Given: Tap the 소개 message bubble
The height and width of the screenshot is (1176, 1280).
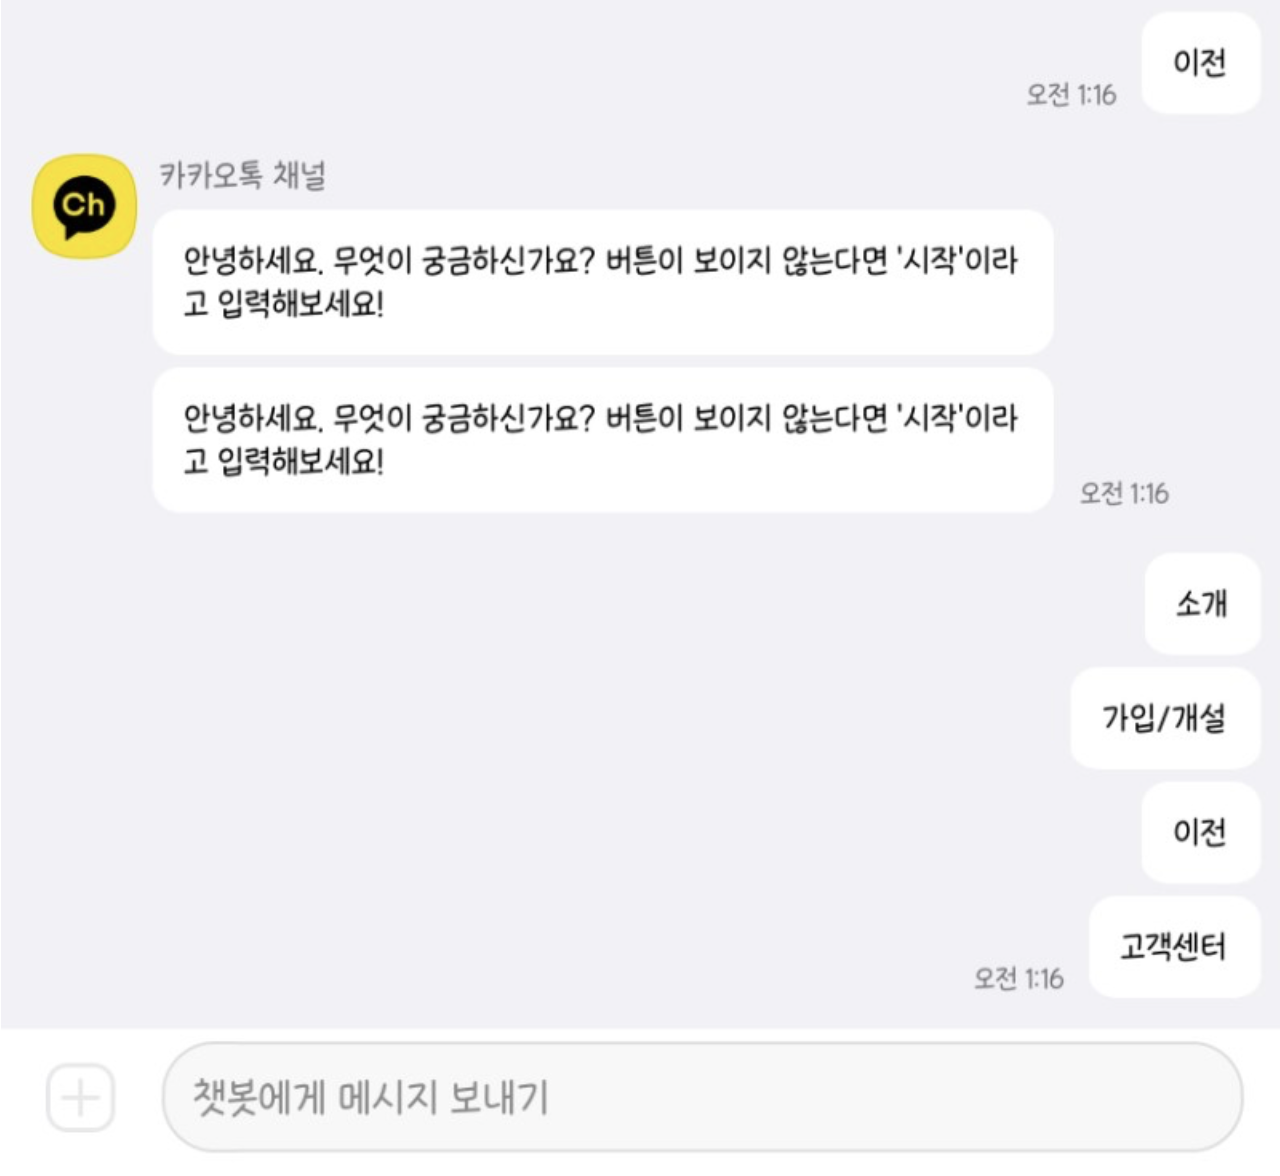Looking at the screenshot, I should (x=1202, y=603).
